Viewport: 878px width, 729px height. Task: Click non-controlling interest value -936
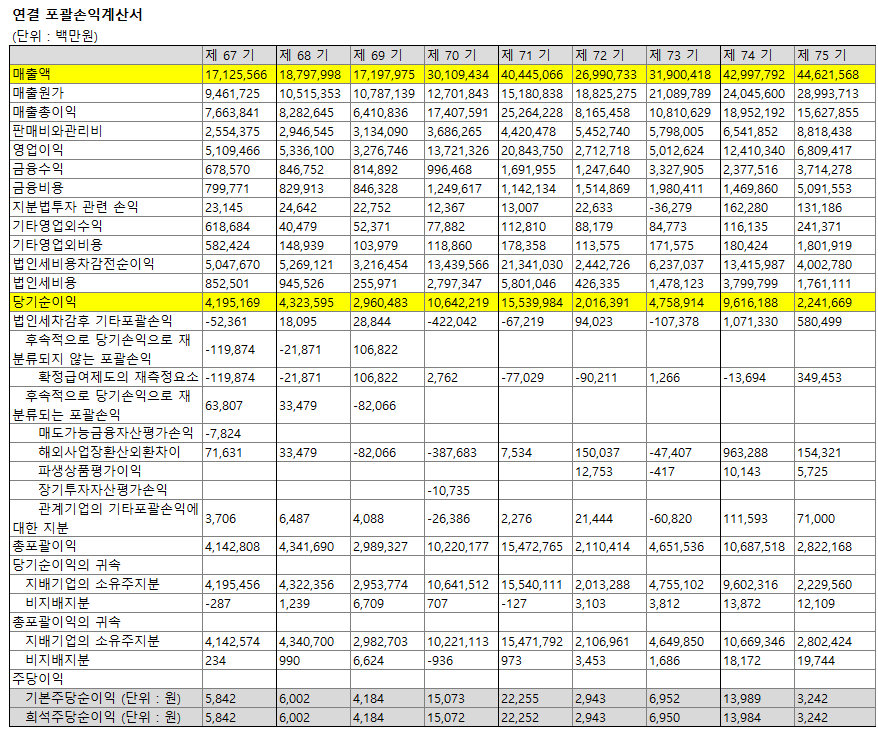[x=440, y=661]
